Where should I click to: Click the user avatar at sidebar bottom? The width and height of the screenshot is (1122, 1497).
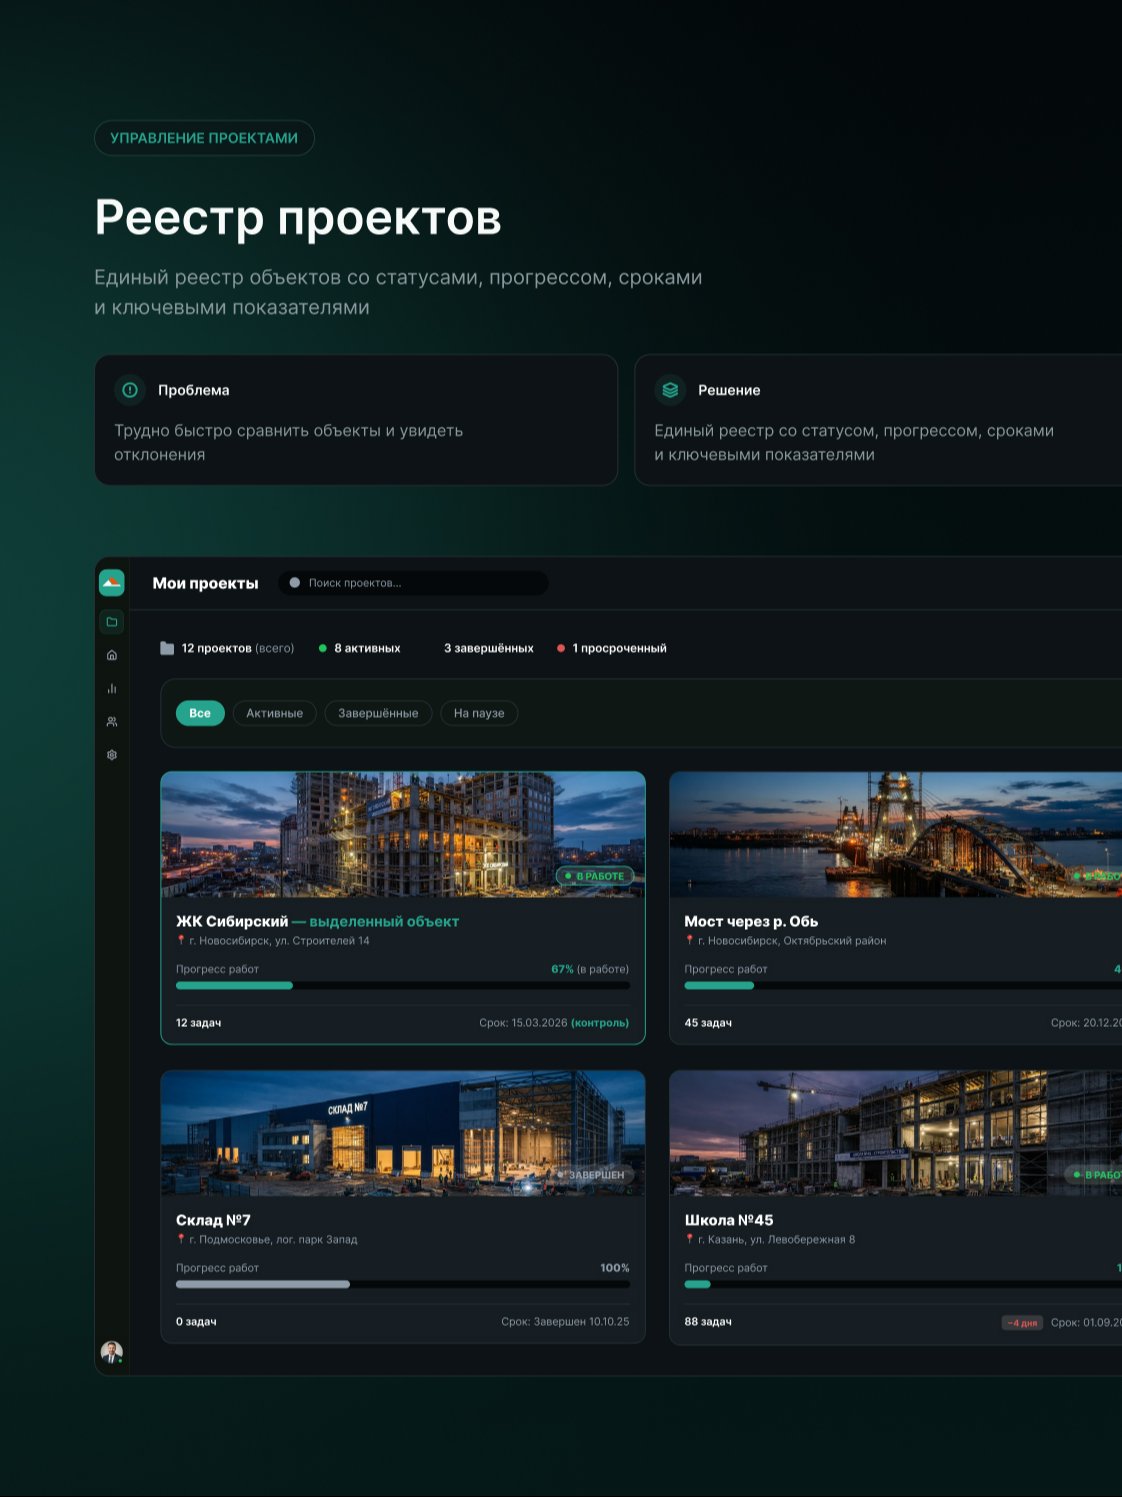112,1352
